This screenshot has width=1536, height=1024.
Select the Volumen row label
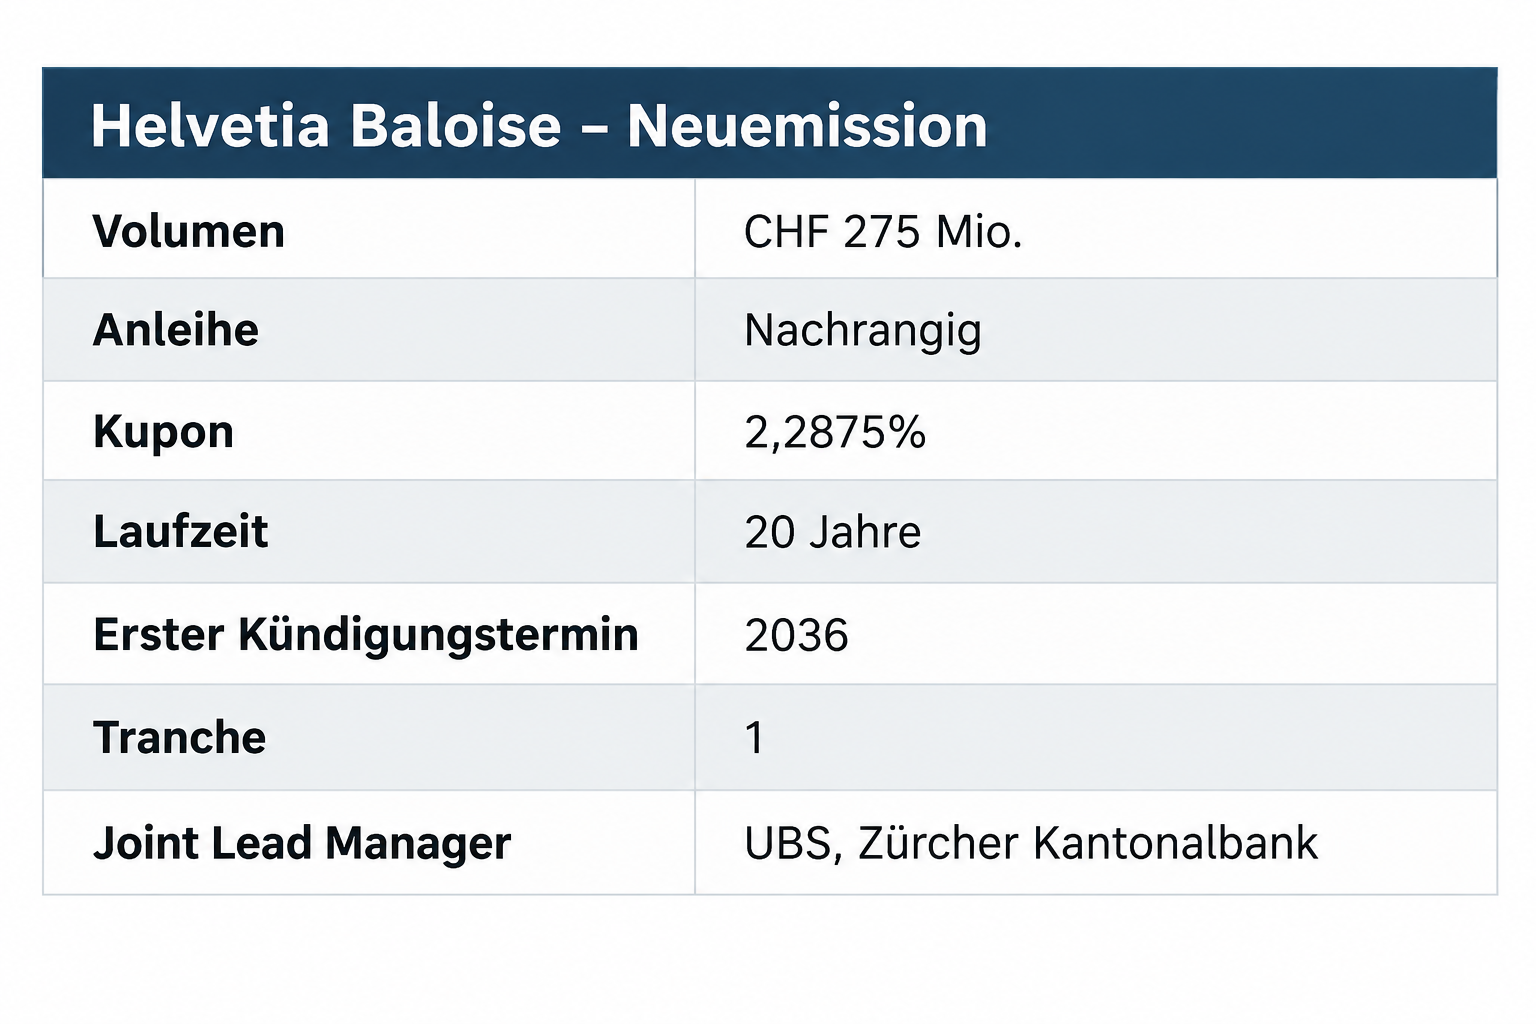point(189,232)
